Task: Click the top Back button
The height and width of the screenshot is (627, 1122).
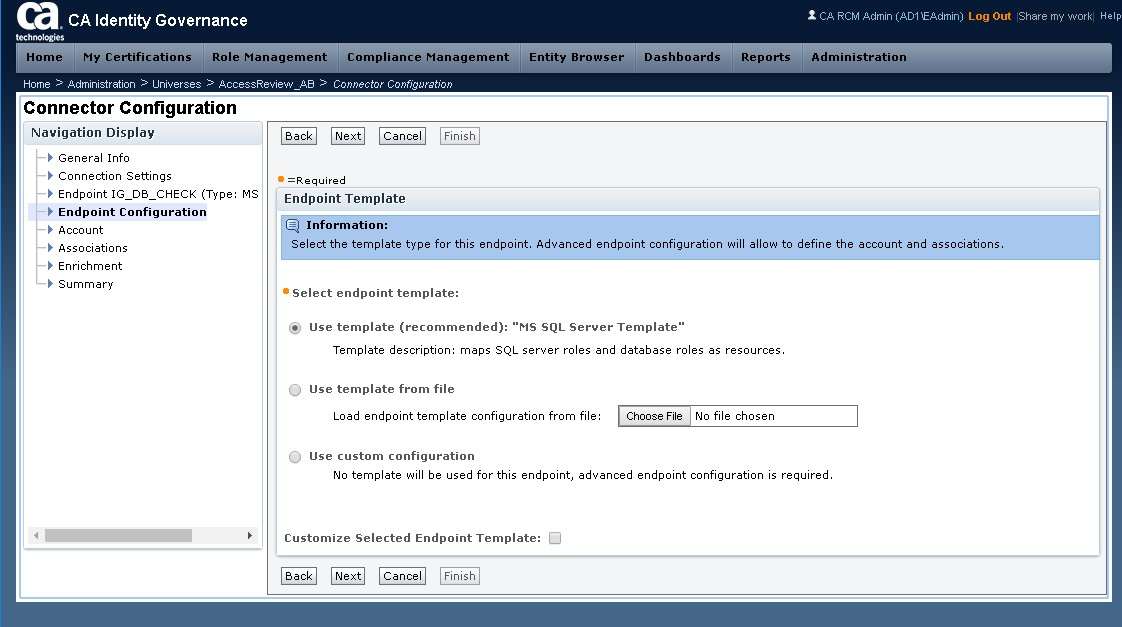Action: click(x=299, y=136)
